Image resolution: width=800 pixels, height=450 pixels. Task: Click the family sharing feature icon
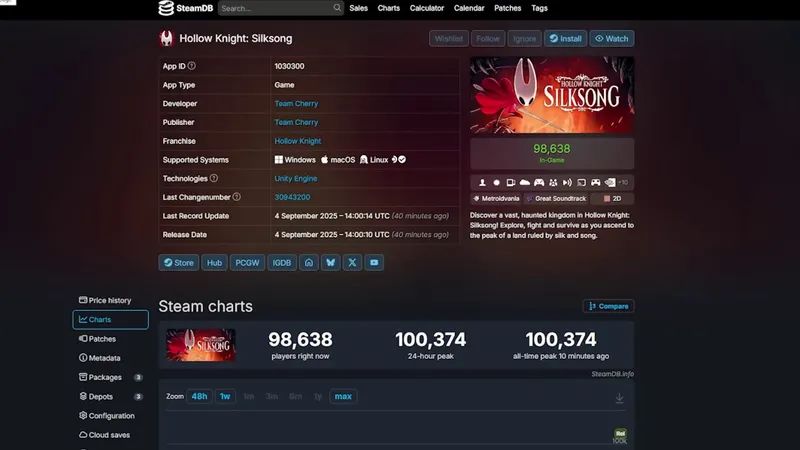coord(553,182)
